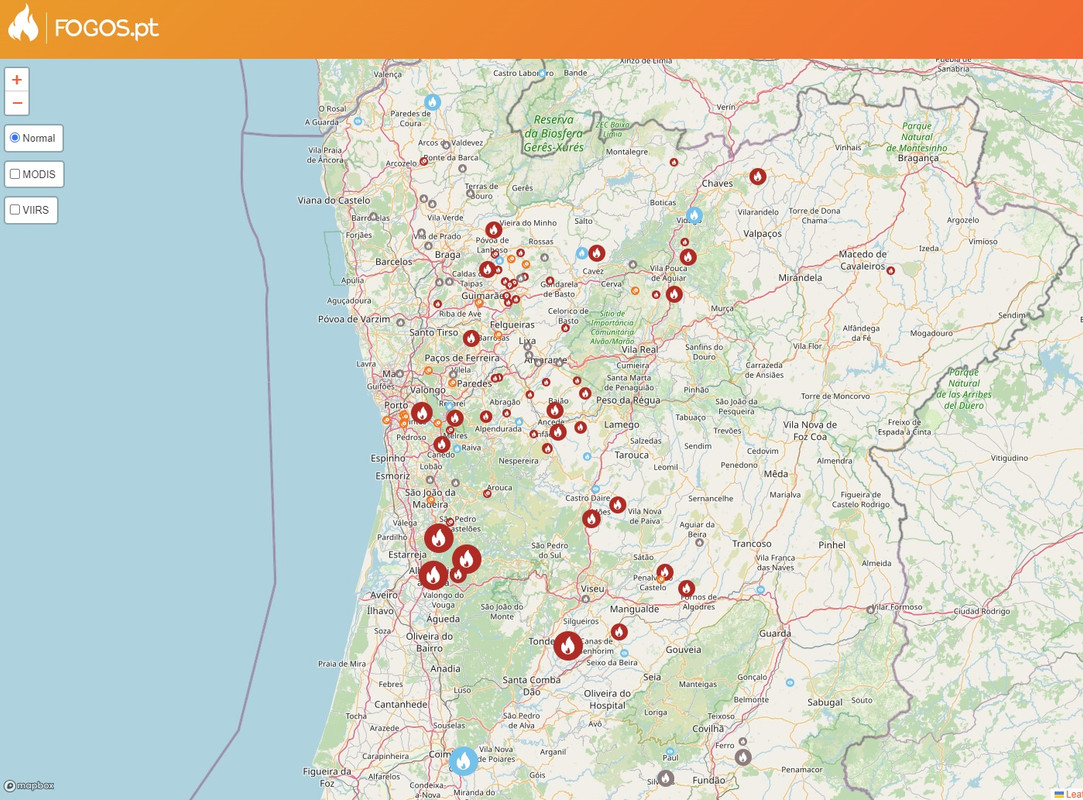The image size is (1083, 800).
Task: Click the Bragança city label
Action: 918,158
